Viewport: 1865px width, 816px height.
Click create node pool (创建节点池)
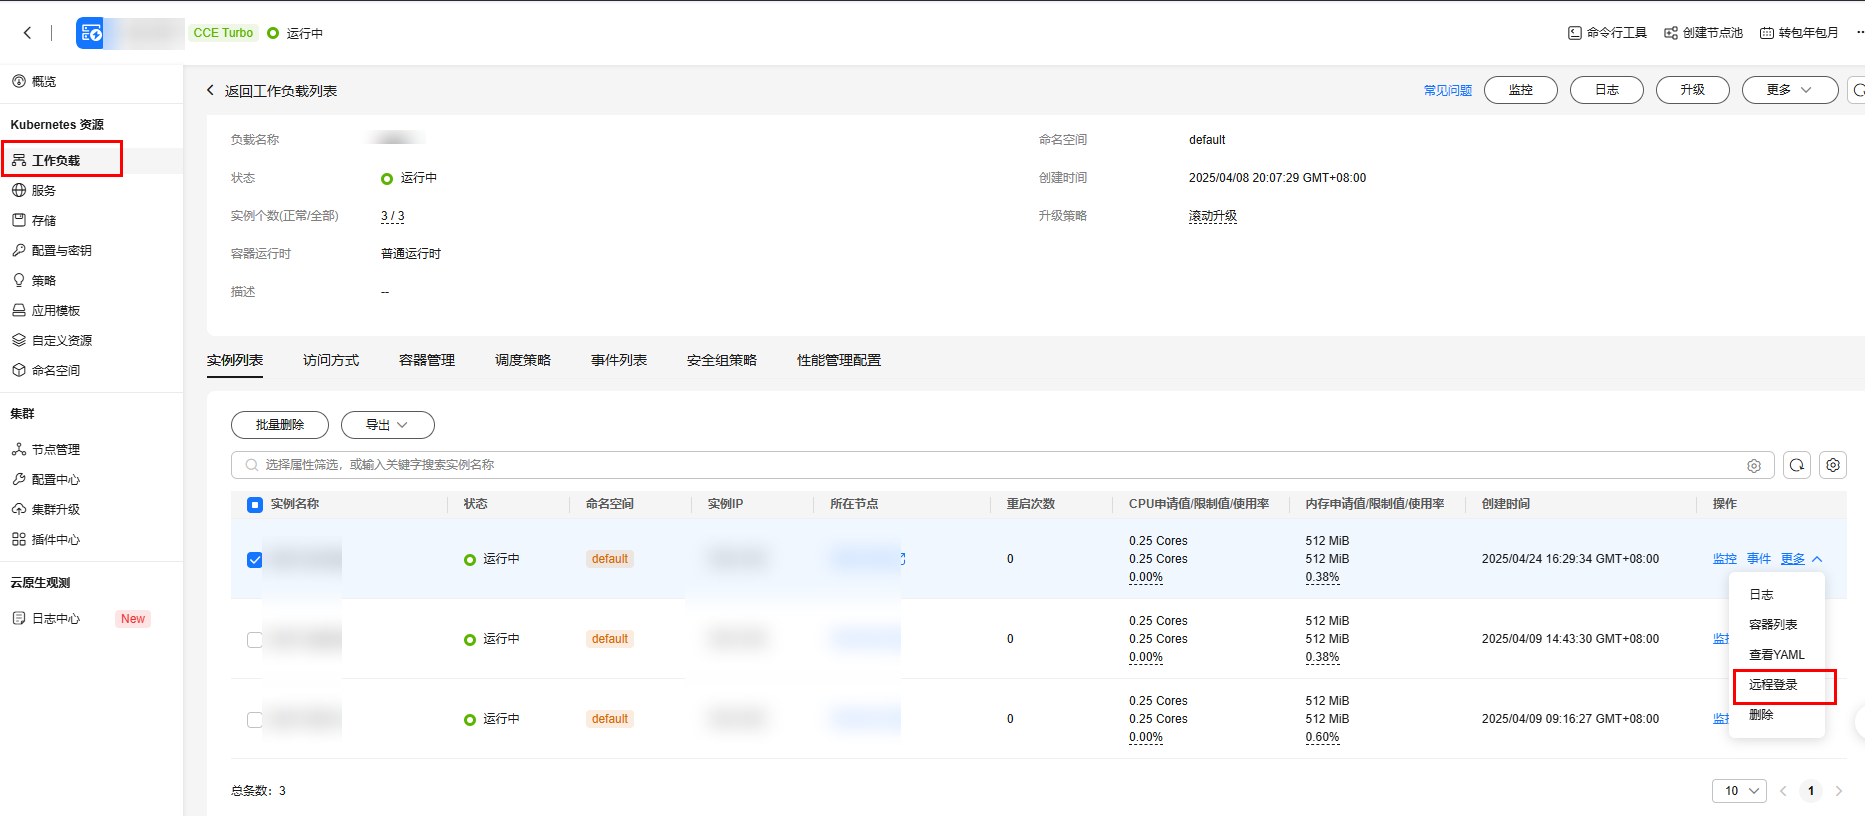pos(1703,33)
